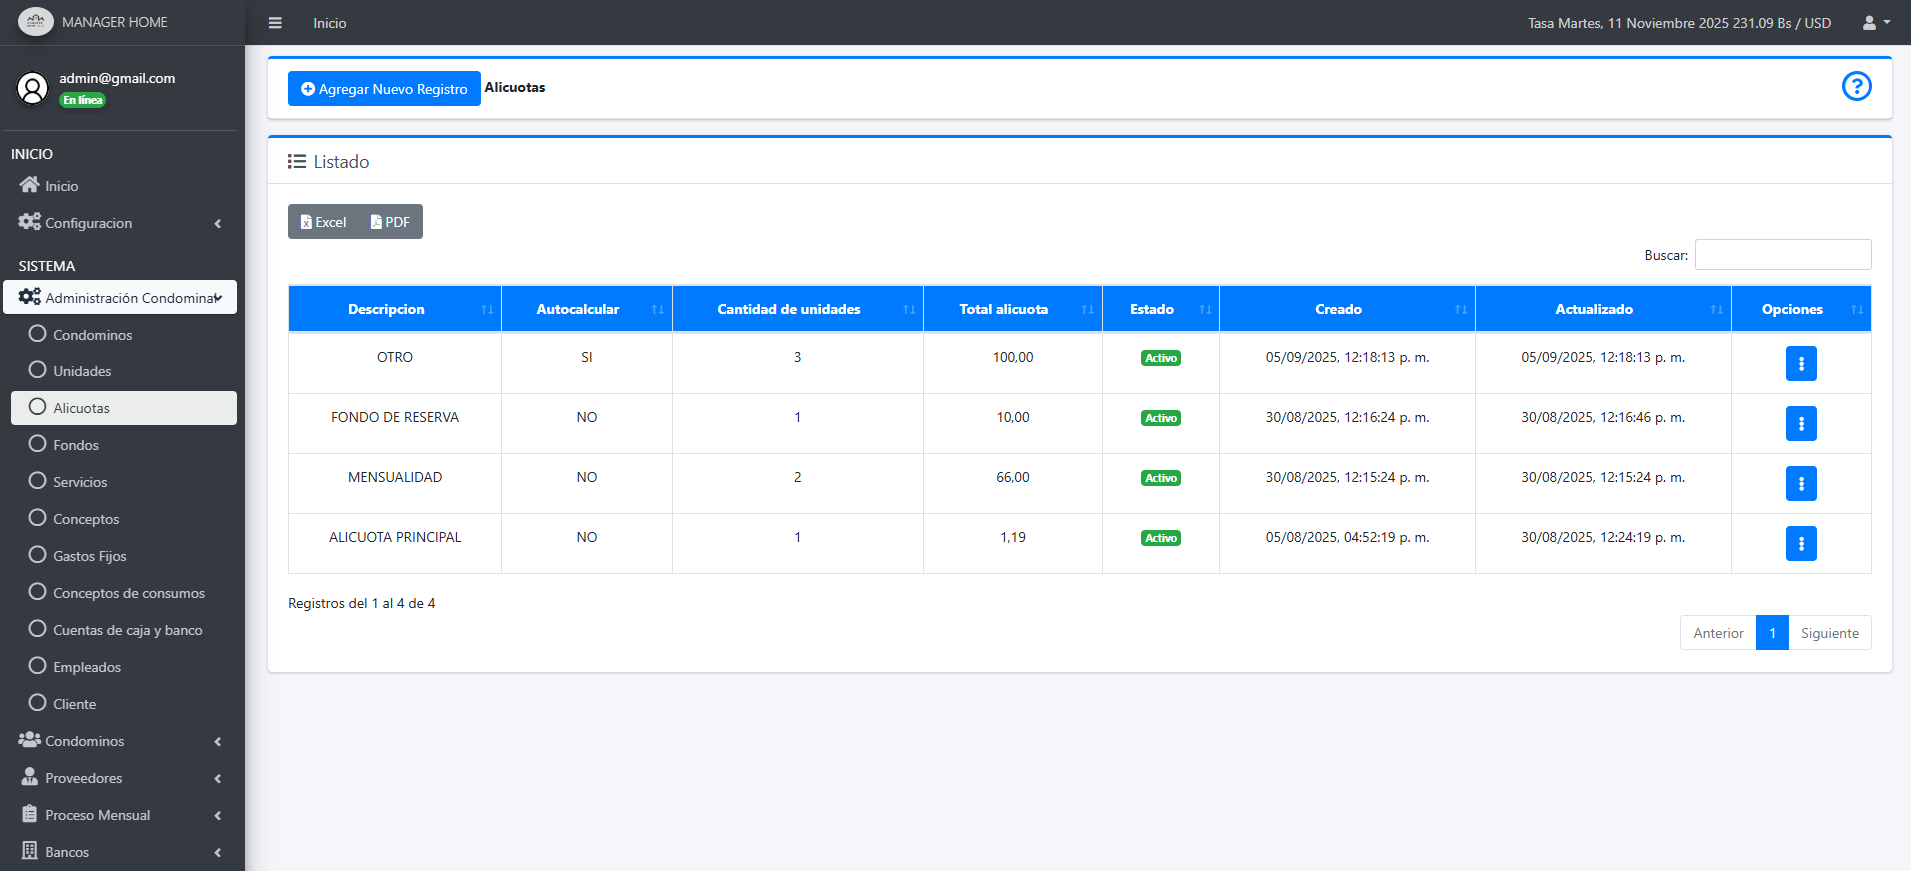Viewport: 1911px width, 871px height.
Task: Click the Siguiente pagination button
Action: point(1829,633)
